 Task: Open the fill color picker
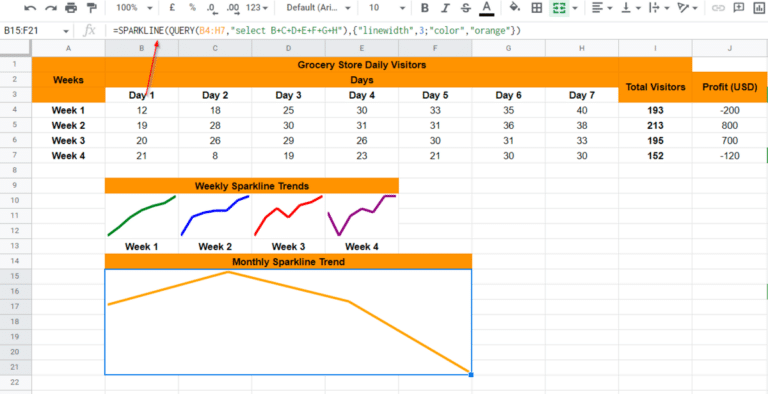[x=515, y=8]
